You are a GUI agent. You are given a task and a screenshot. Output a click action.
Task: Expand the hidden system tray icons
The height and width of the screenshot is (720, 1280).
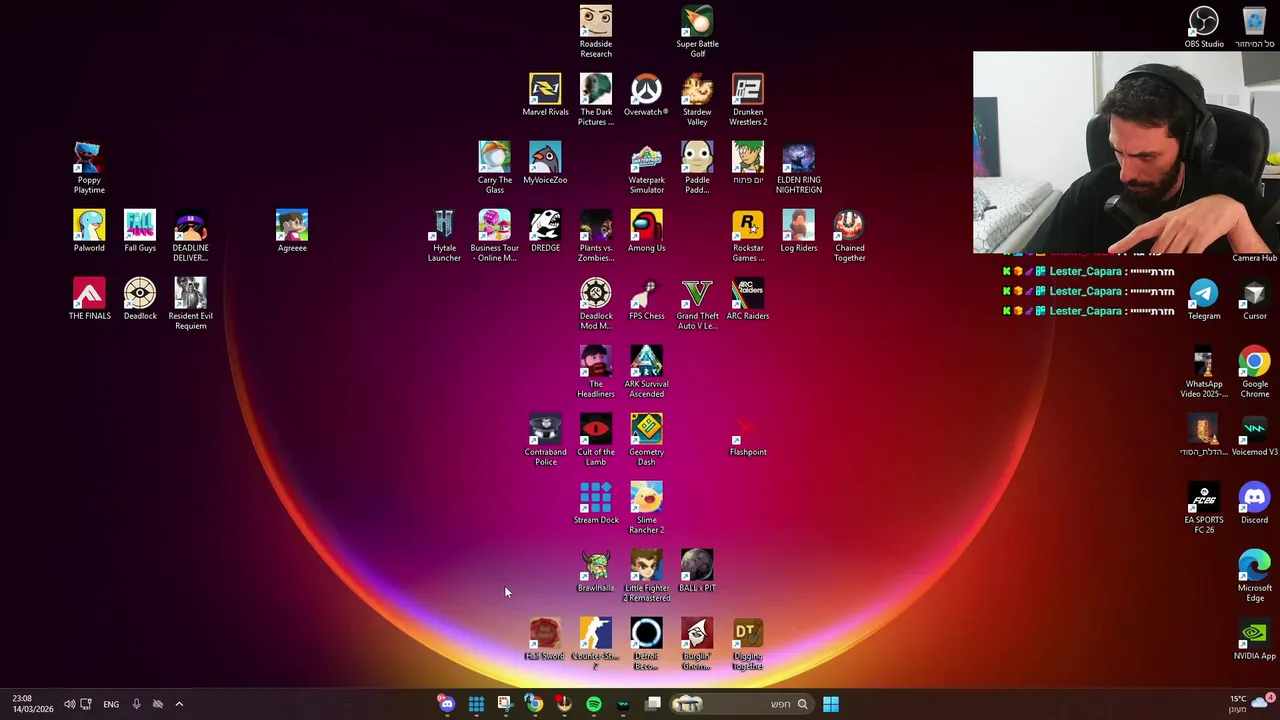179,704
